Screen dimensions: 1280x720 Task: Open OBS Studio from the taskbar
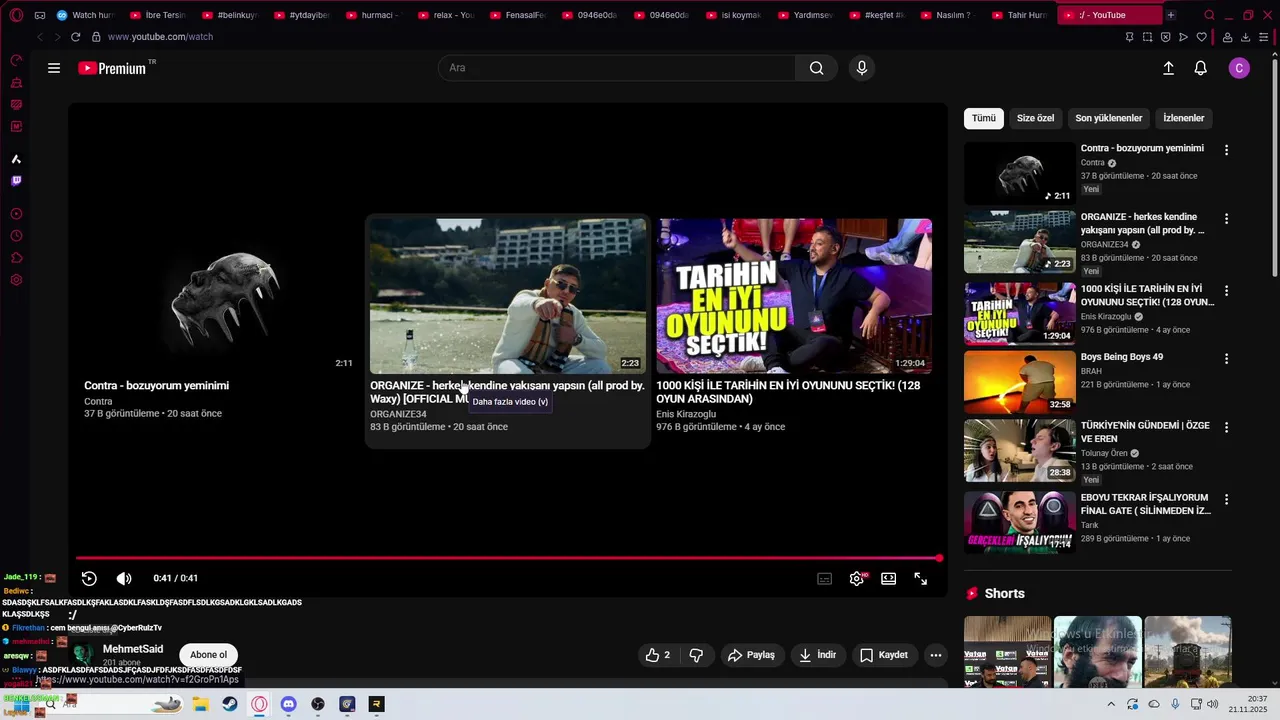[318, 704]
